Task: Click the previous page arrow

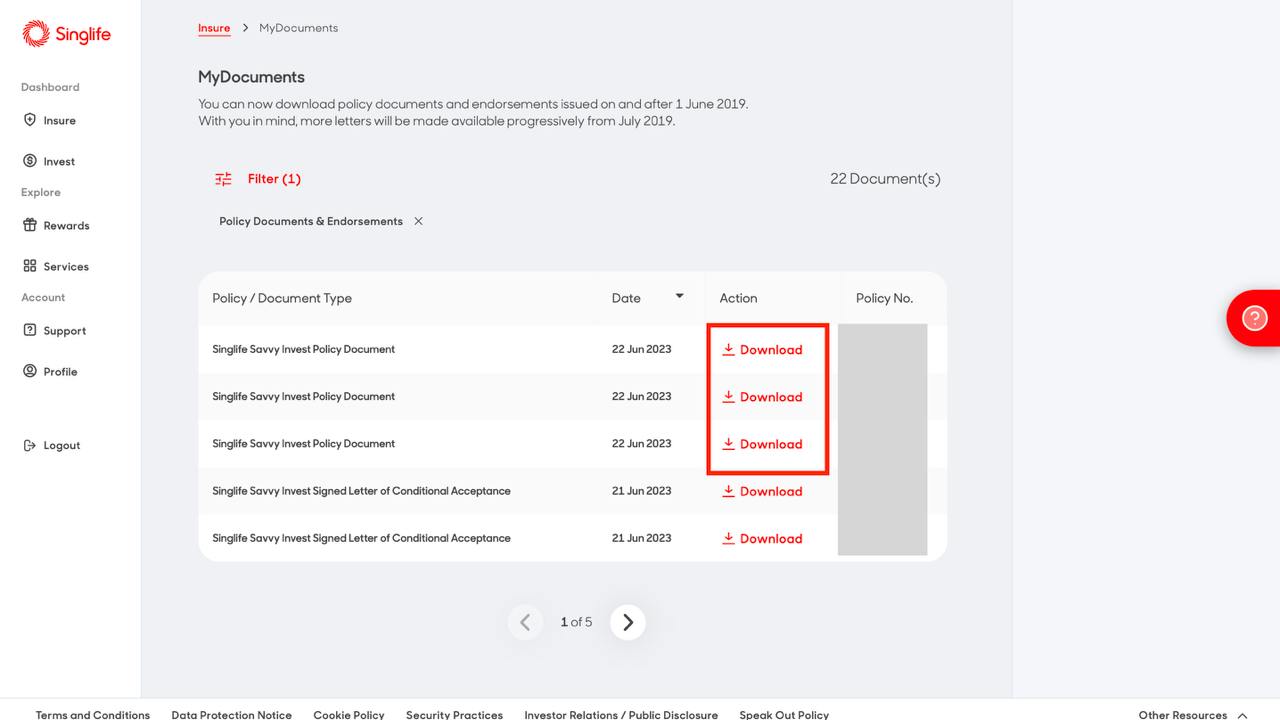Action: [525, 622]
